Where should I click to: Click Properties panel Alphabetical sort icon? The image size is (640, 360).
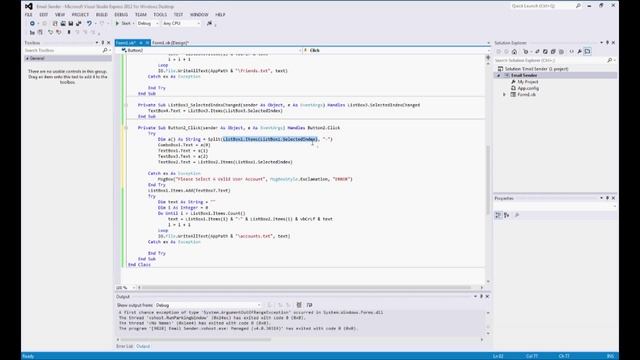tap(507, 215)
